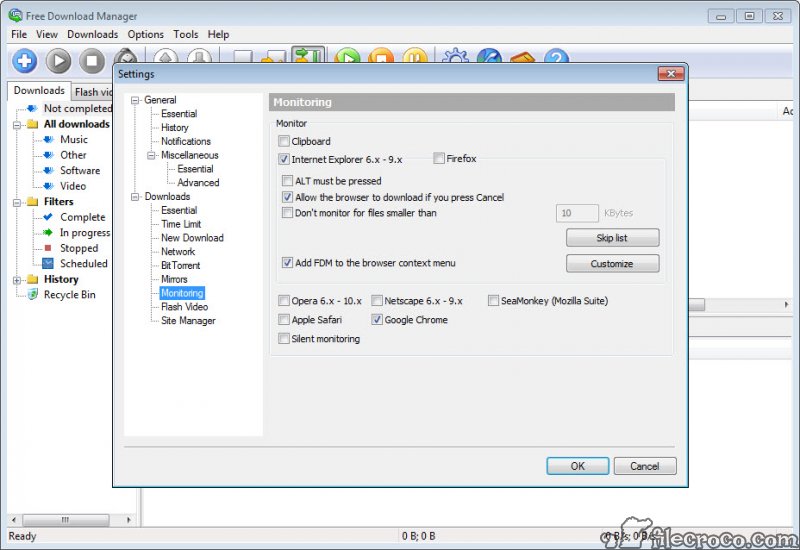
Task: Enable Clipboard monitoring checkbox
Action: (284, 141)
